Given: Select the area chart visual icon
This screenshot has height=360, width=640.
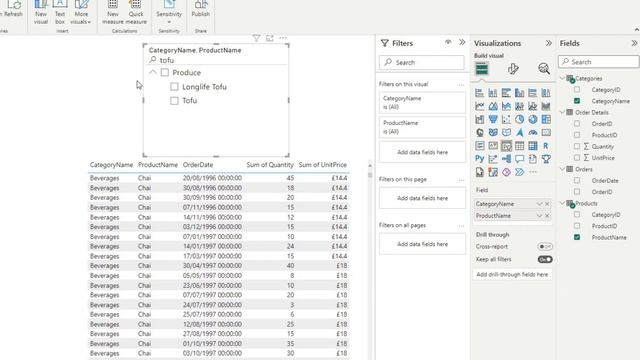Looking at the screenshot, I should pyautogui.click(x=493, y=106).
